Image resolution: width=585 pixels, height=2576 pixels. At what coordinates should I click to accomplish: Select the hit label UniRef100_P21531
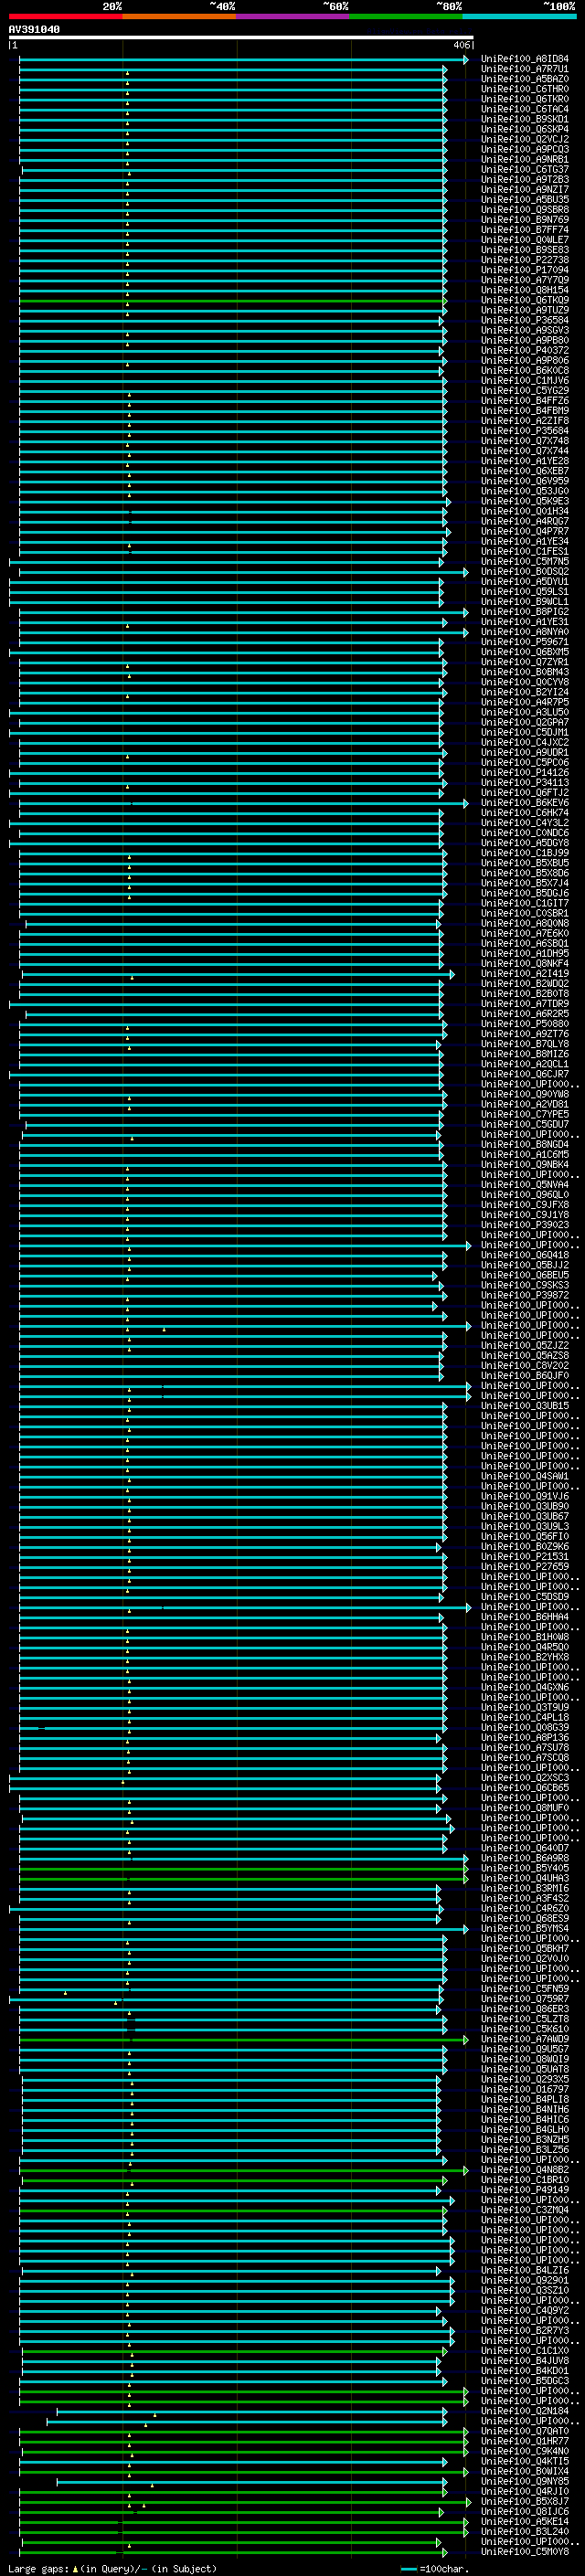pos(525,1556)
